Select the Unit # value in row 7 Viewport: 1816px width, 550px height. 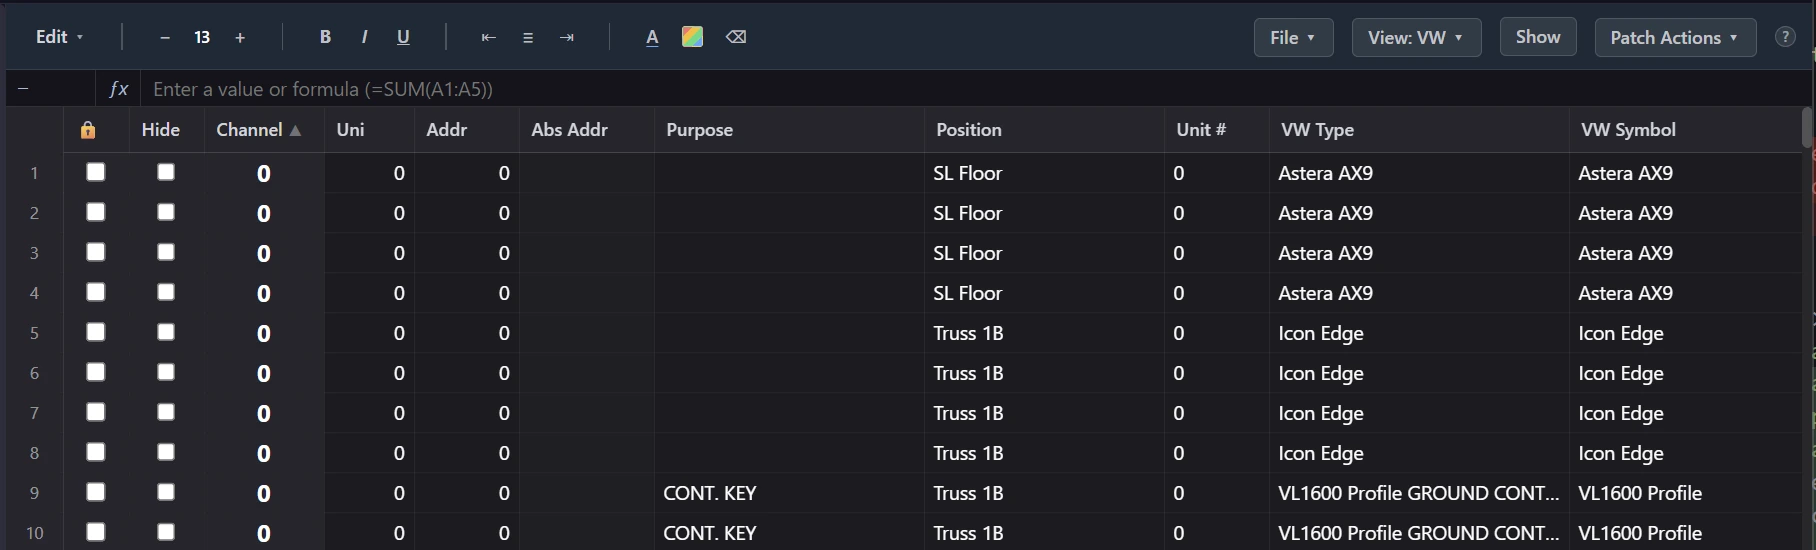click(1216, 413)
